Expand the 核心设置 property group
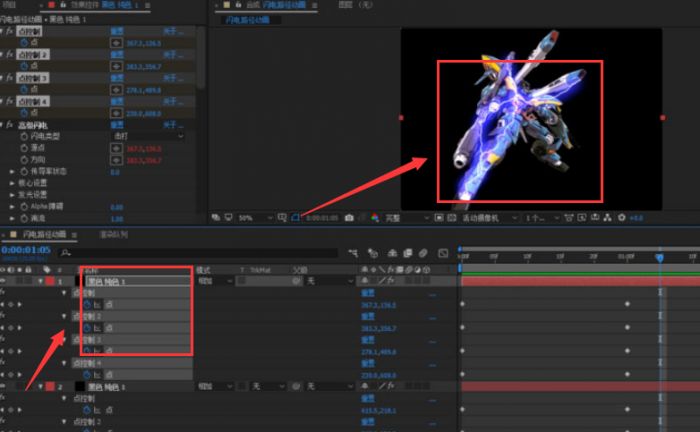 [x=10, y=183]
